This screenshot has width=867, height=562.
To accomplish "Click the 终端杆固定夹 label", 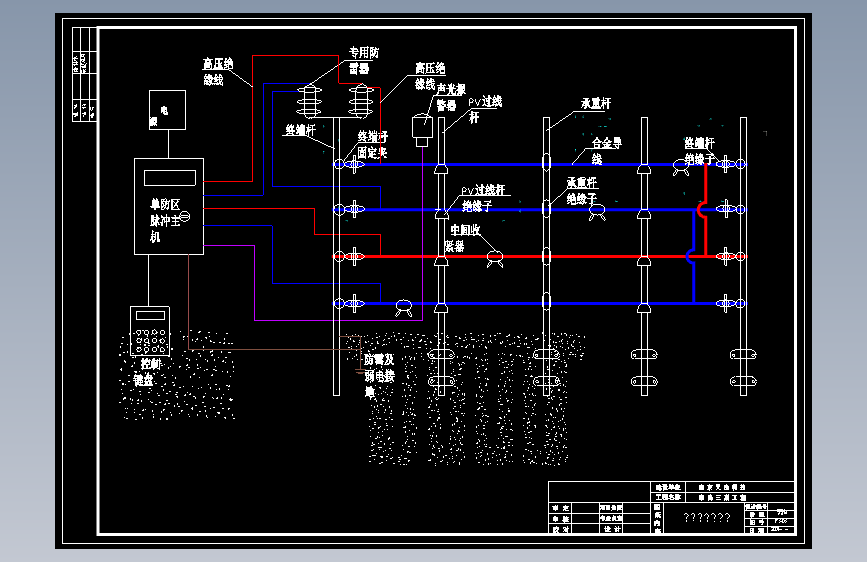I will tap(372, 144).
